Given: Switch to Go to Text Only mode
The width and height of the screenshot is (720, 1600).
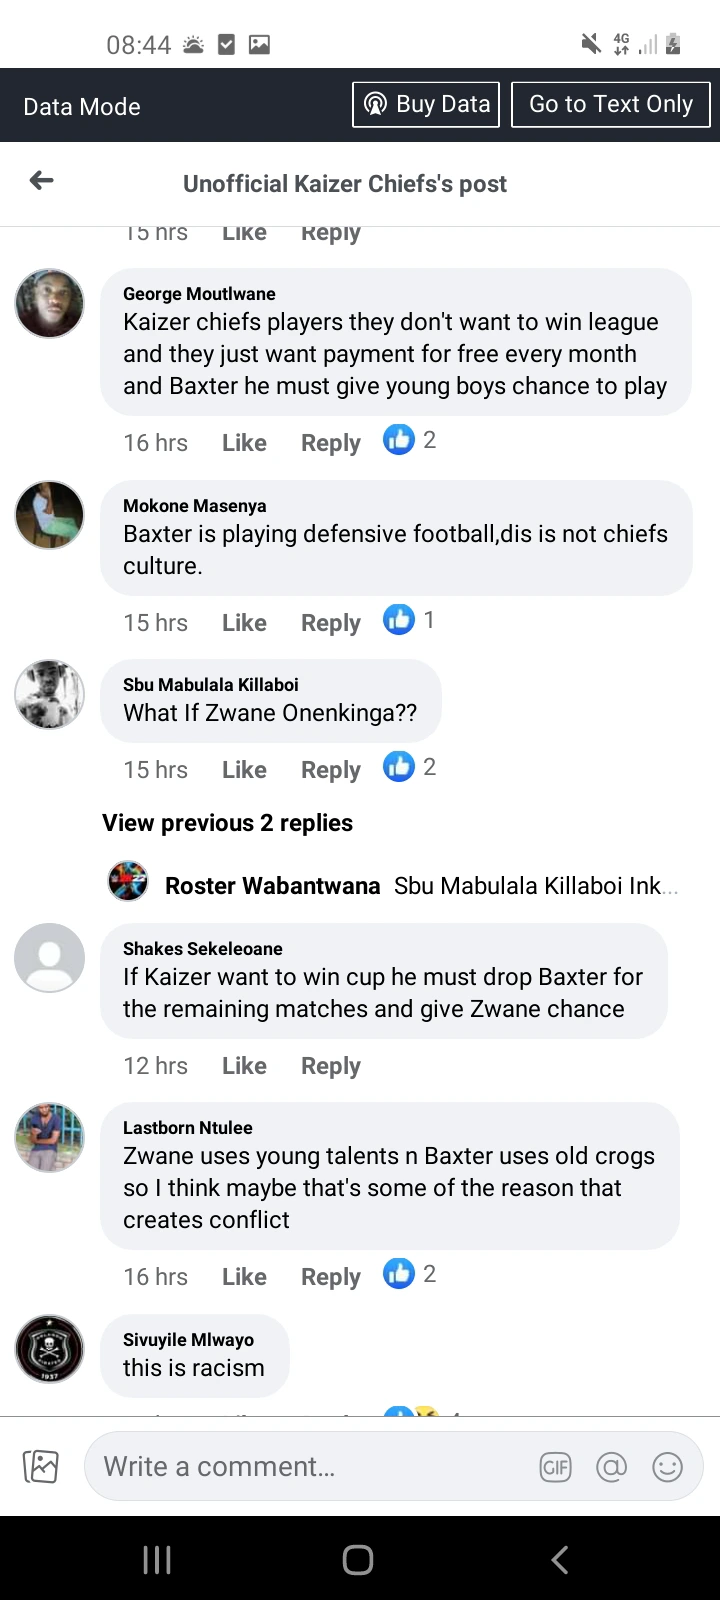Looking at the screenshot, I should pos(611,103).
